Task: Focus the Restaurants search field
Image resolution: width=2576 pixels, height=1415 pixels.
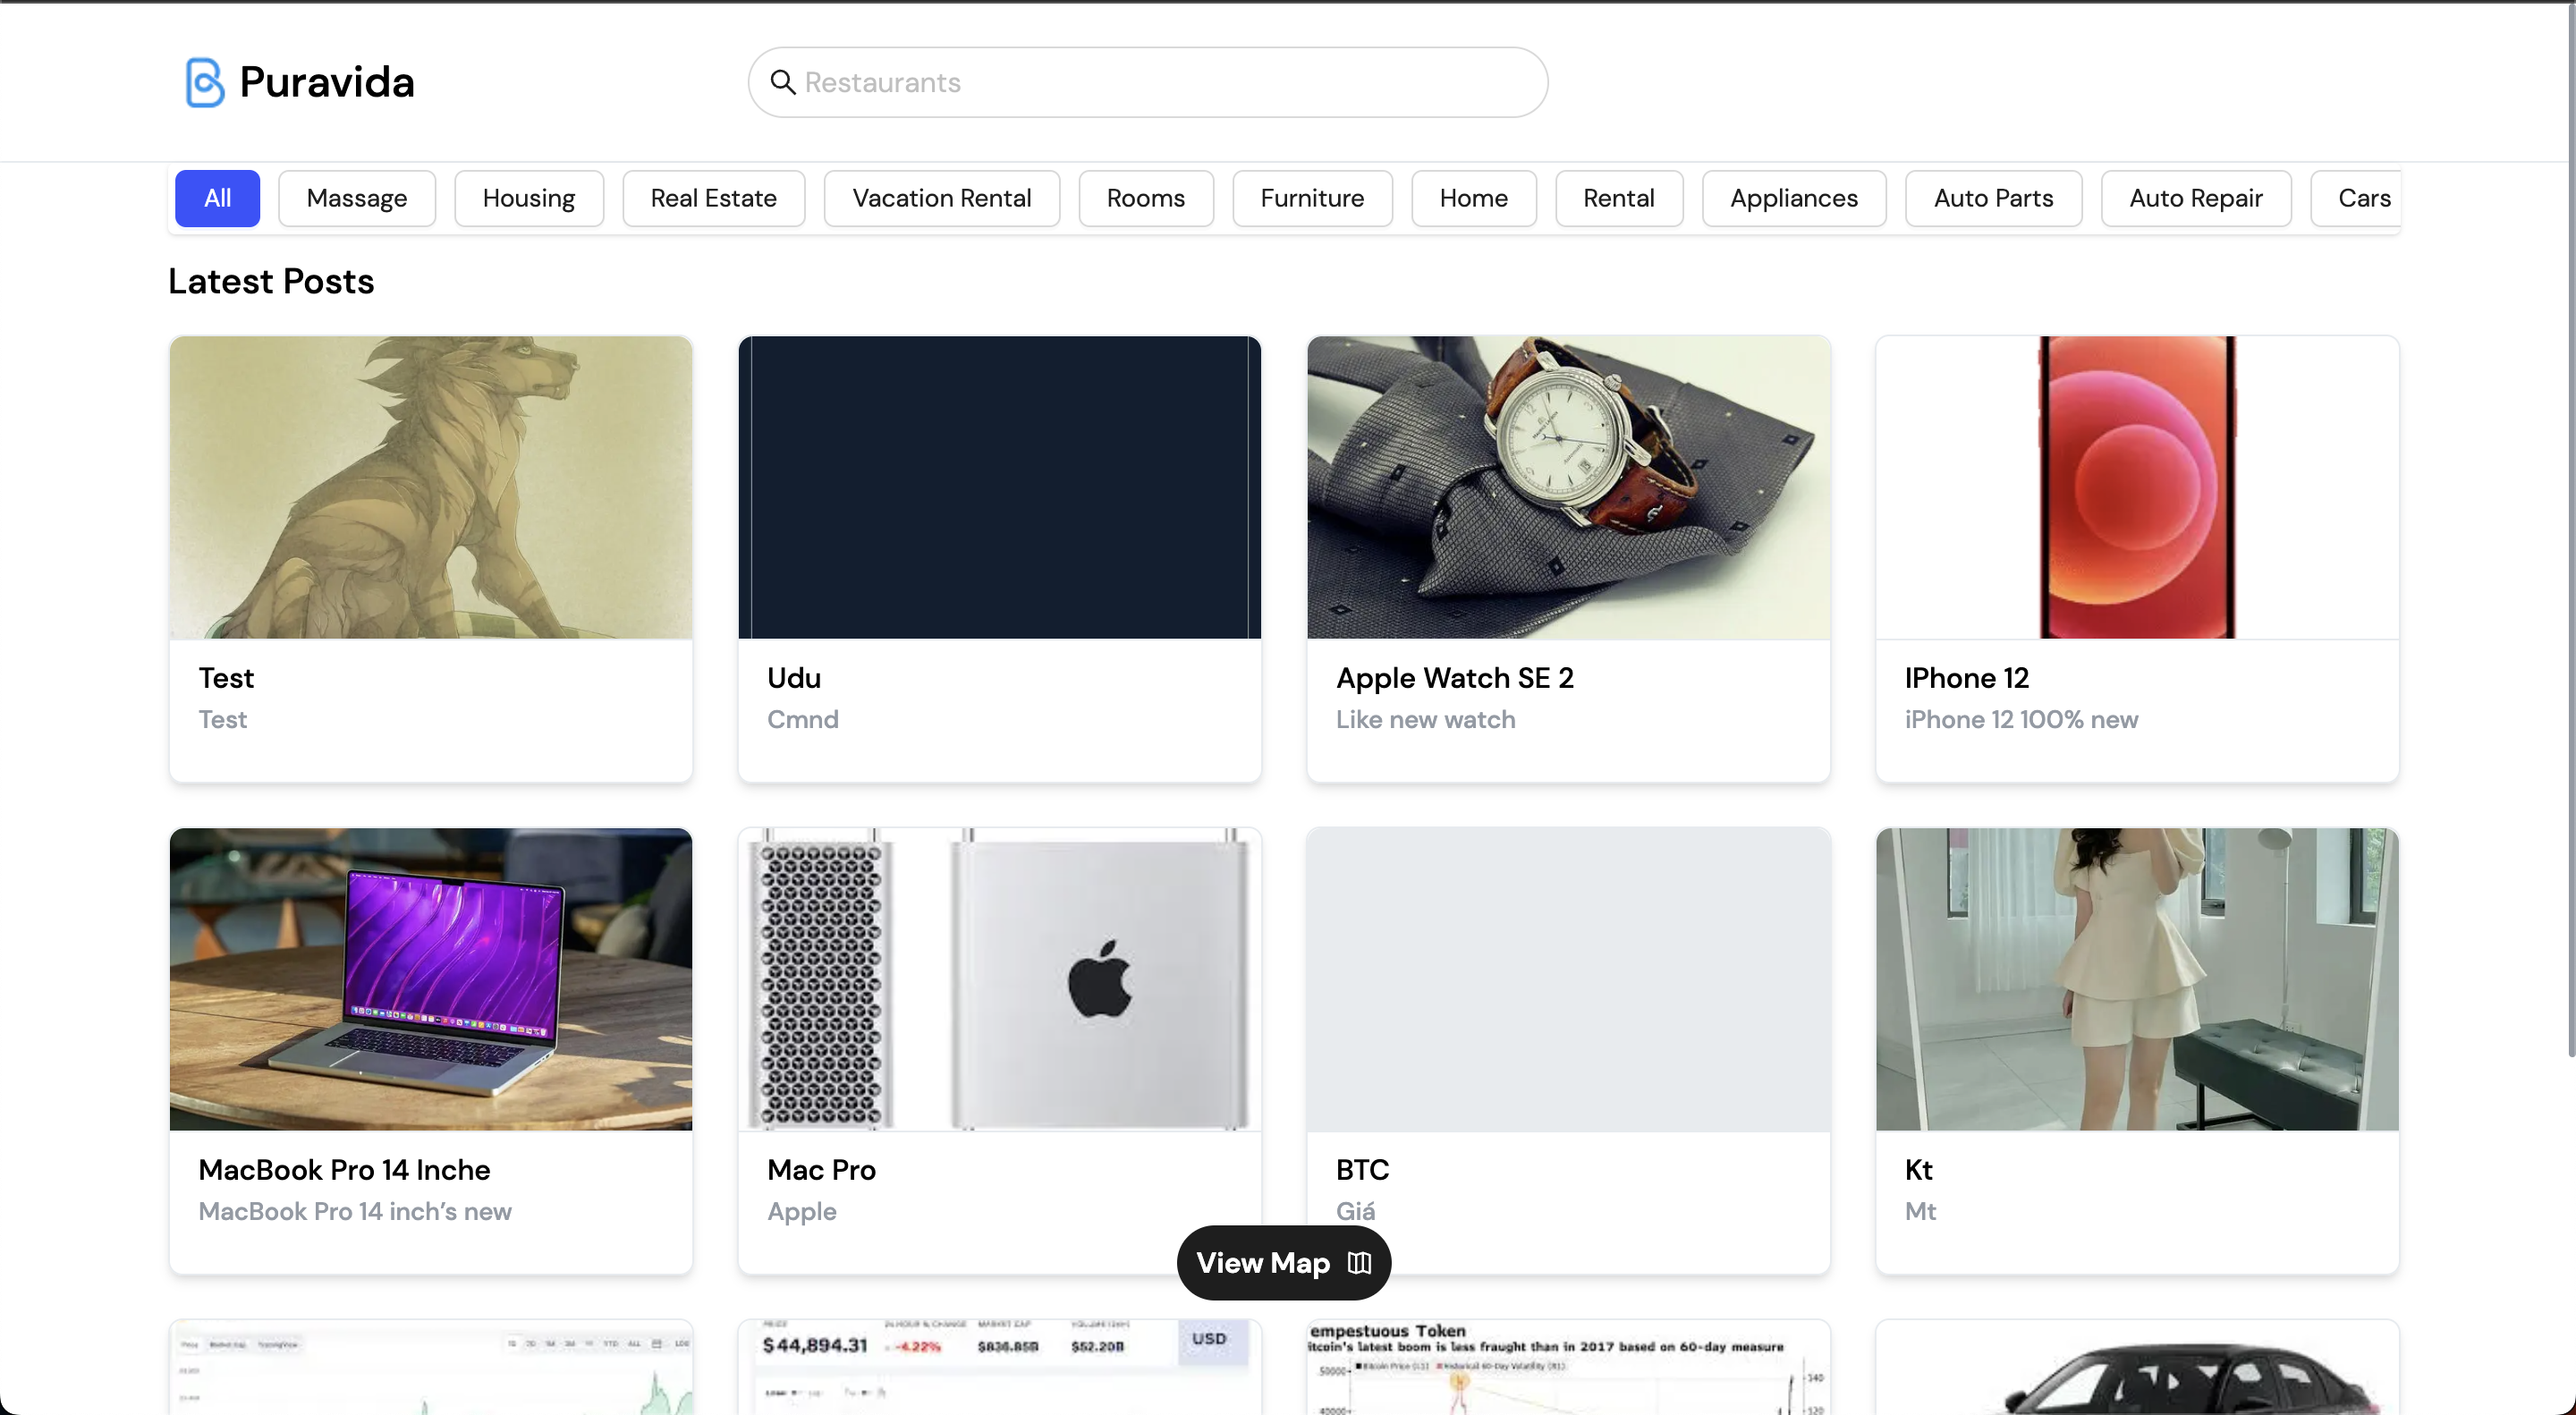Action: [1148, 82]
